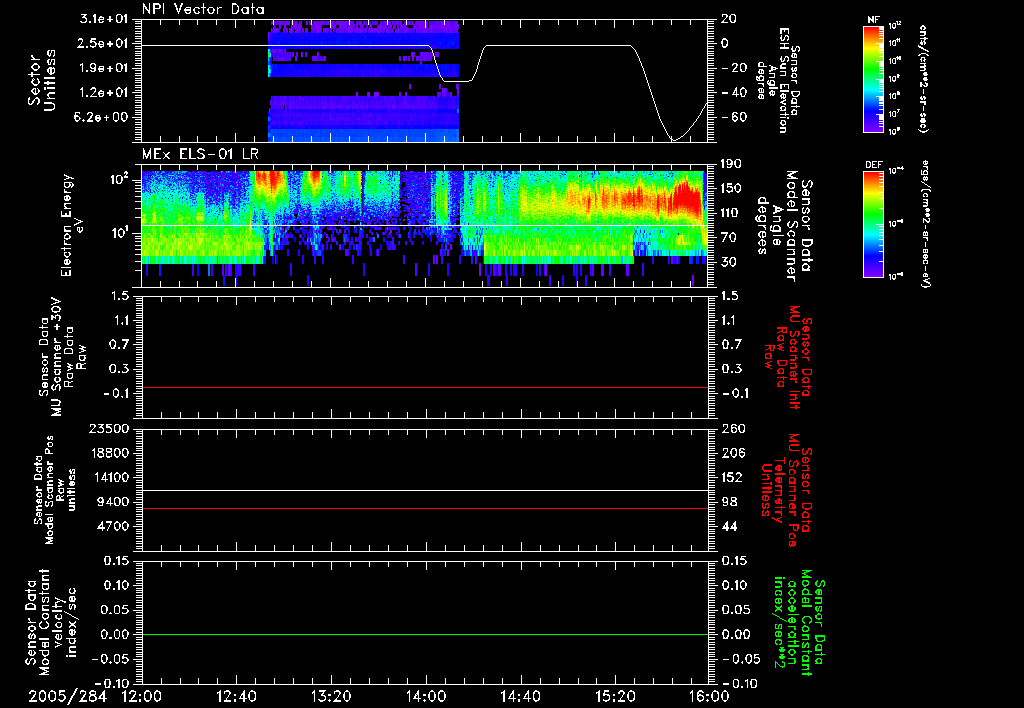This screenshot has width=1024, height=708.
Task: Click the "Sector Unitless" axis label
Action: click(42, 80)
